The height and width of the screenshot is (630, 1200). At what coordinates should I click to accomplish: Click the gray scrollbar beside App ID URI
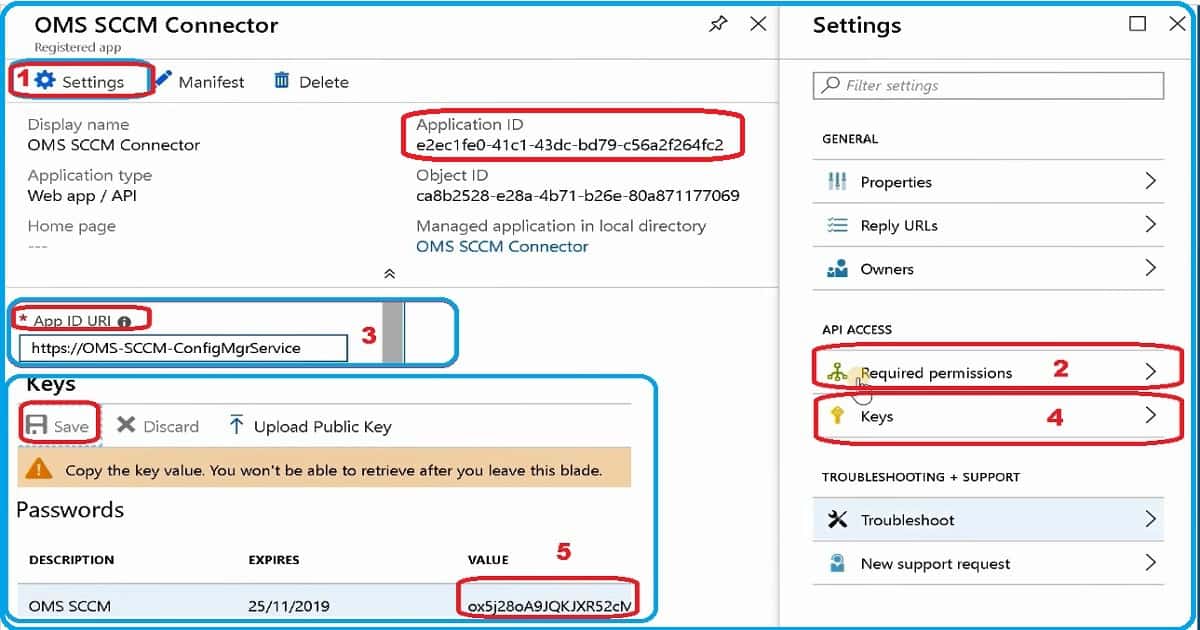coord(393,331)
